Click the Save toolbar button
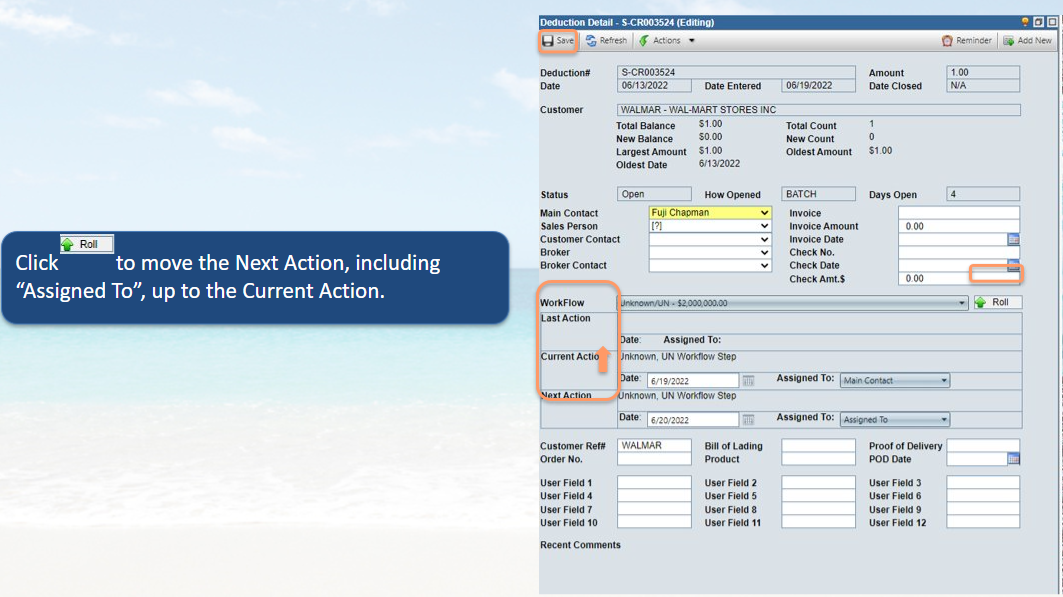Viewport: 1063px width, 597px height. tap(558, 41)
